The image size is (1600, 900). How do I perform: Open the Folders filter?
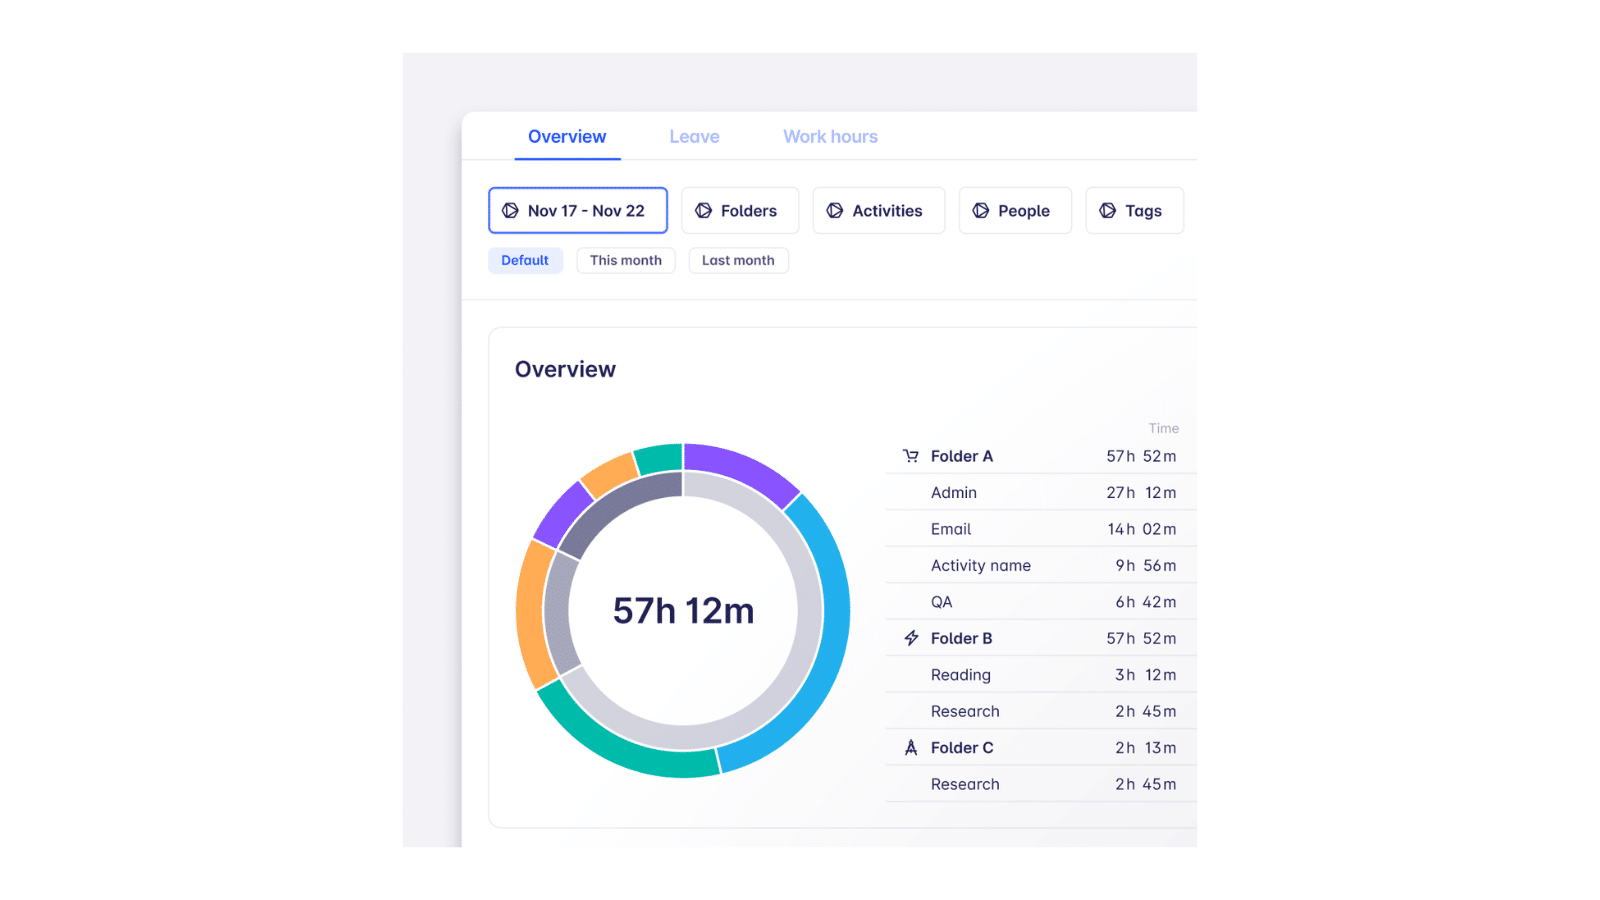[740, 211]
